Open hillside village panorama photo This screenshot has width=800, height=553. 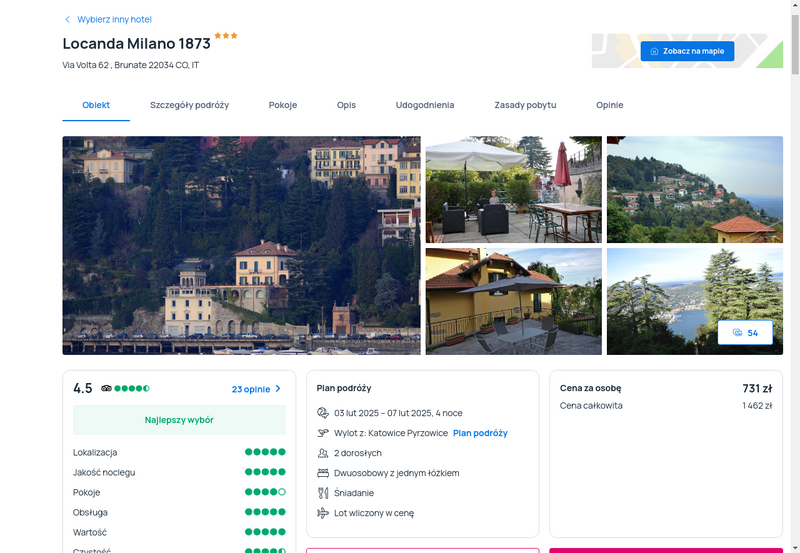pyautogui.click(x=695, y=189)
